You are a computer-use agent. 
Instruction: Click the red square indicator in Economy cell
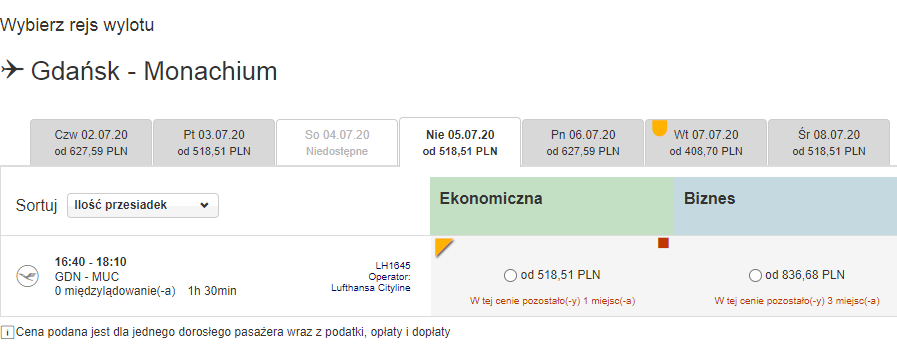coord(663,243)
